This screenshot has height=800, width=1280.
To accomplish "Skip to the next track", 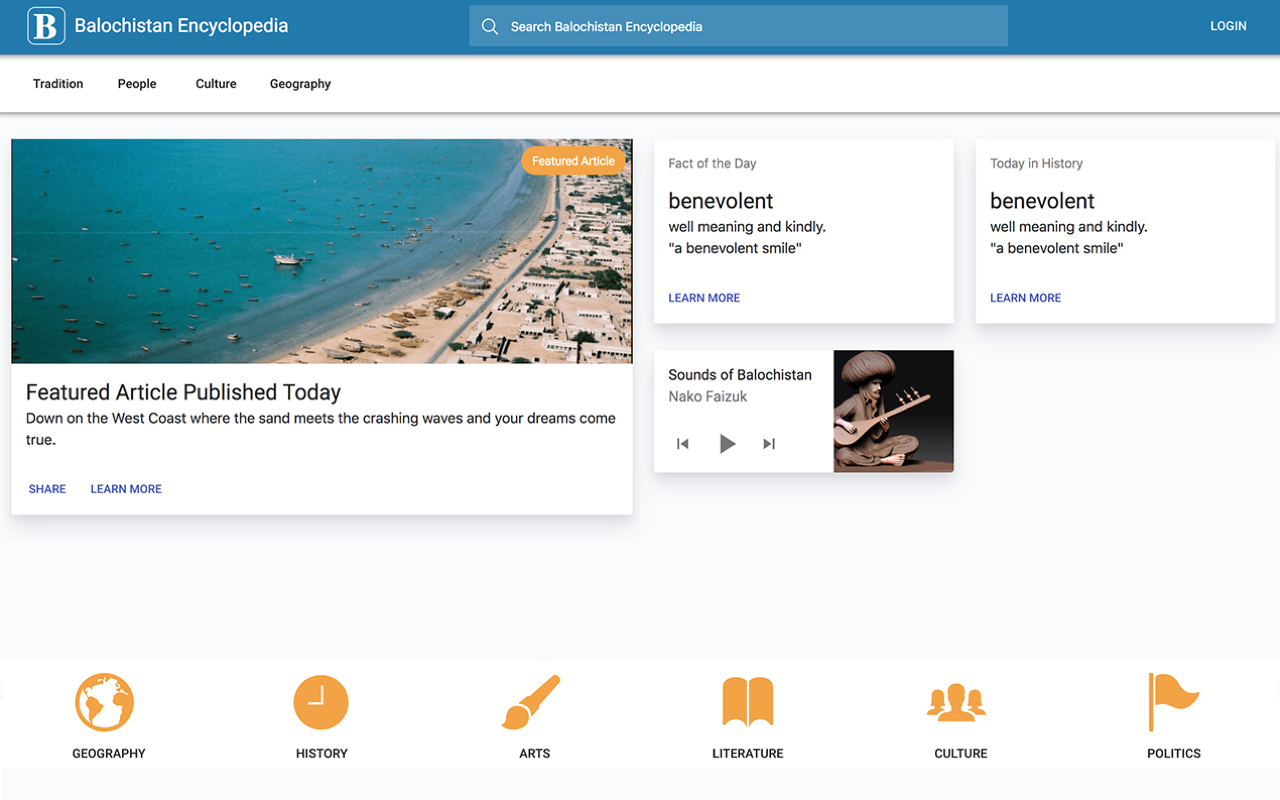I will (769, 444).
